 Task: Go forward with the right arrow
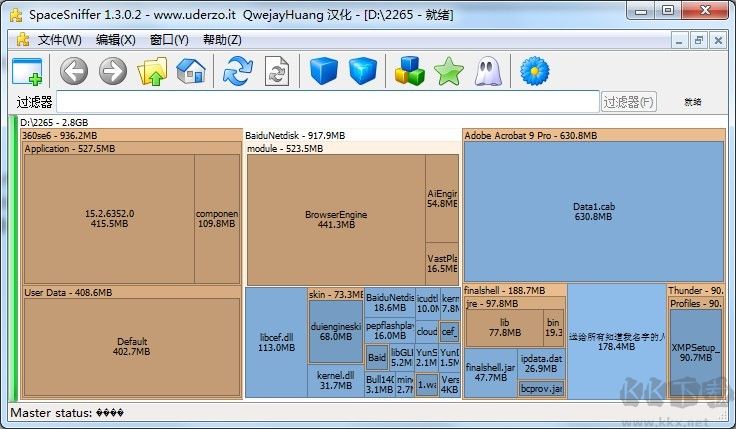tap(113, 71)
